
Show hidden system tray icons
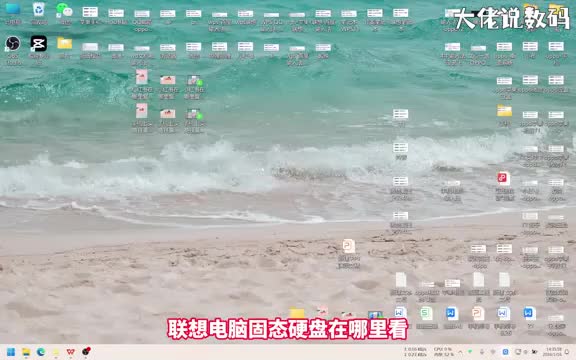[x=460, y=352]
